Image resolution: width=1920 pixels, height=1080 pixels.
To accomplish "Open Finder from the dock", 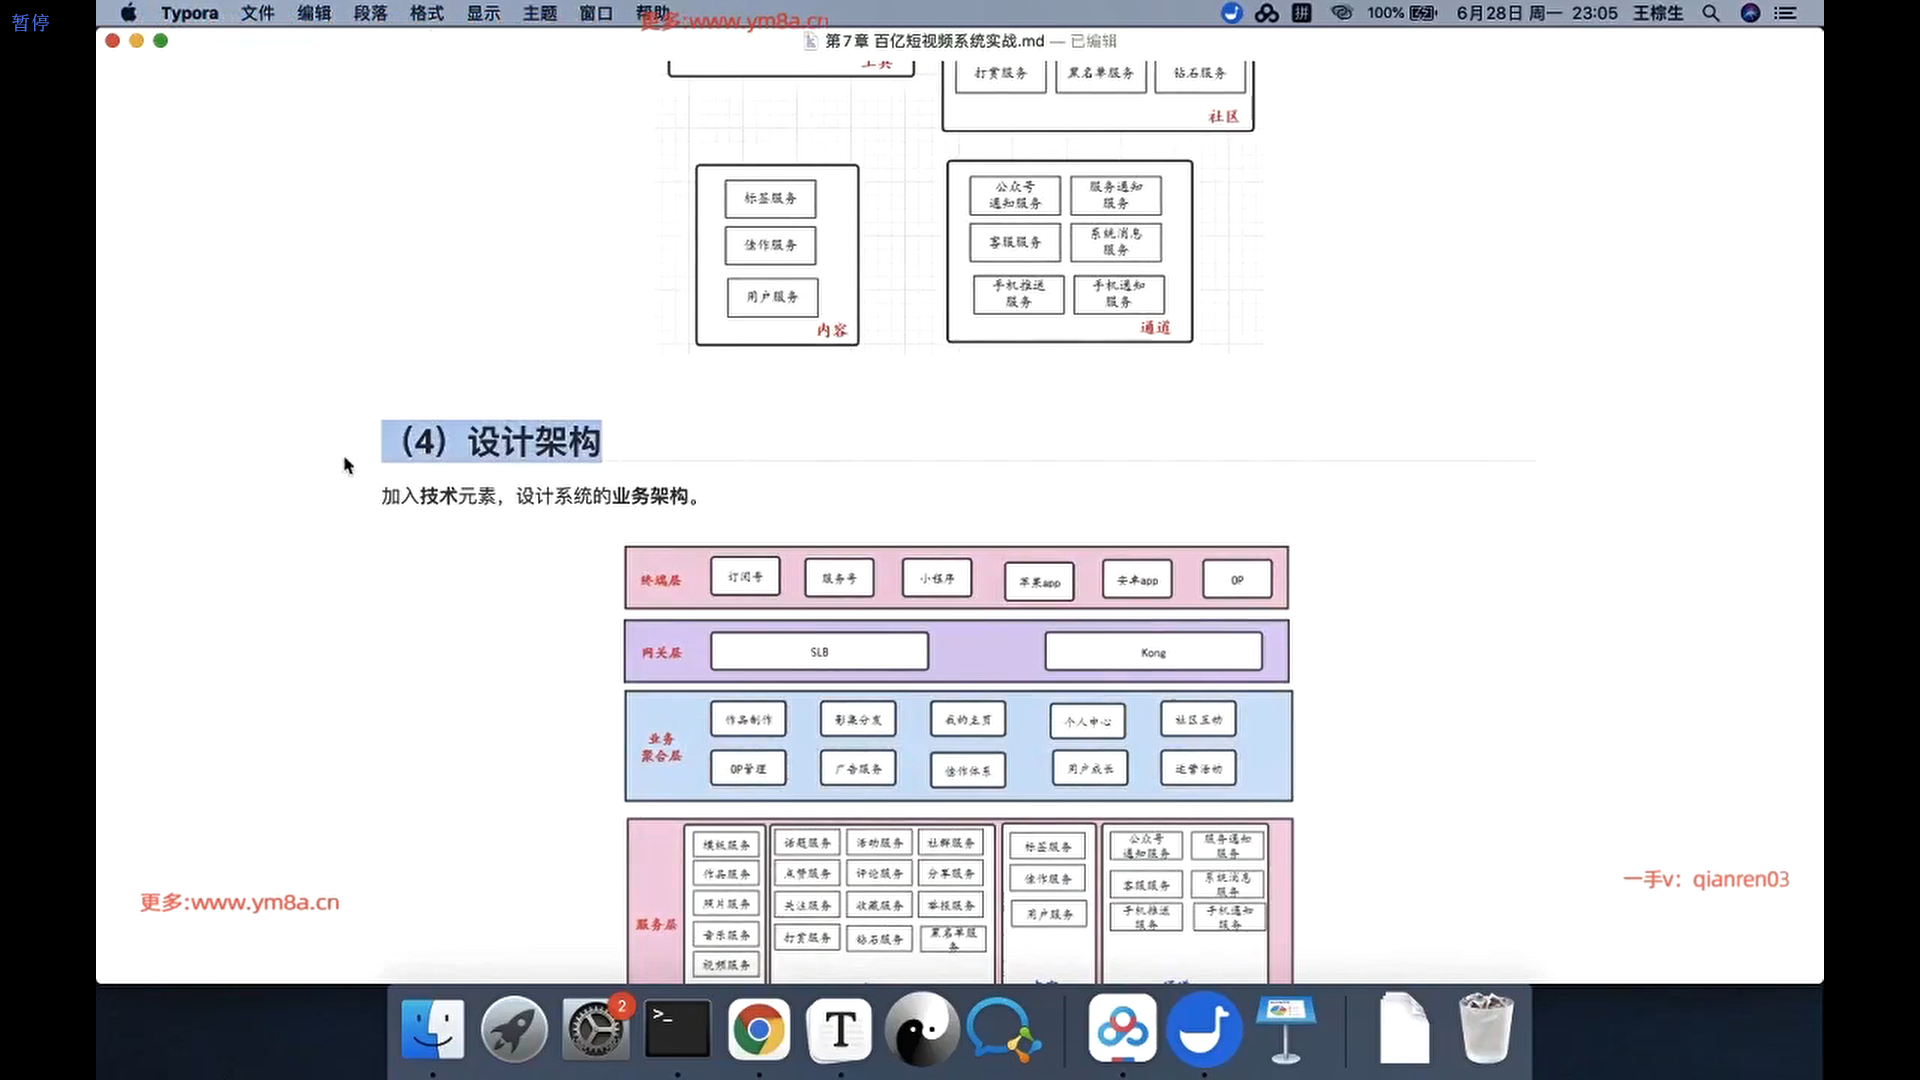I will coord(432,1030).
